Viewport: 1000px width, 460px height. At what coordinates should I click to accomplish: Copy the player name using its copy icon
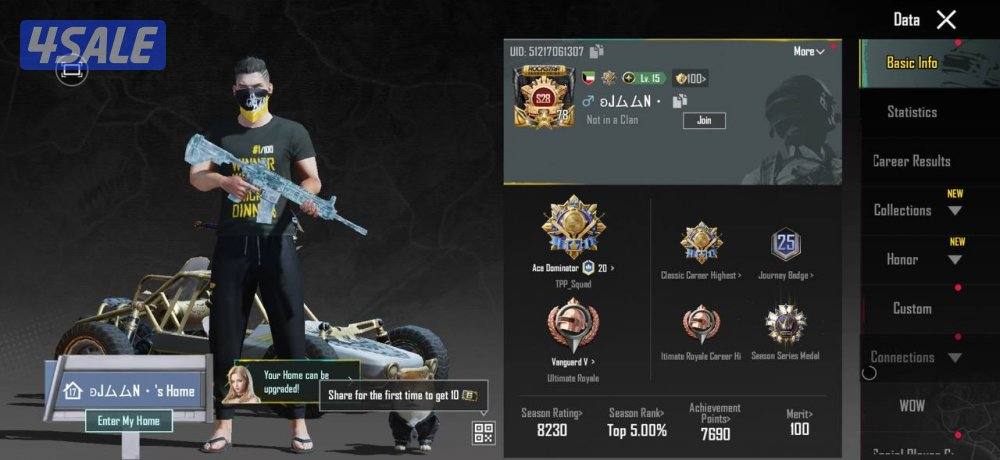click(x=680, y=101)
